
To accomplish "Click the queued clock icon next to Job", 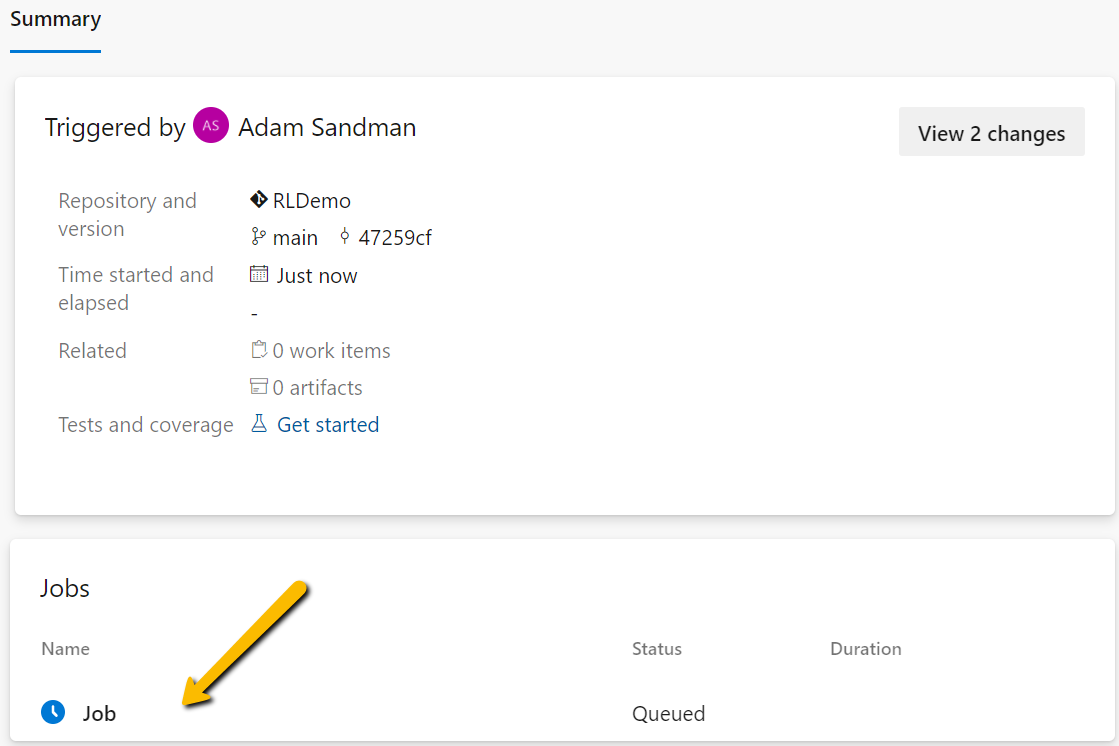I will tap(53, 712).
